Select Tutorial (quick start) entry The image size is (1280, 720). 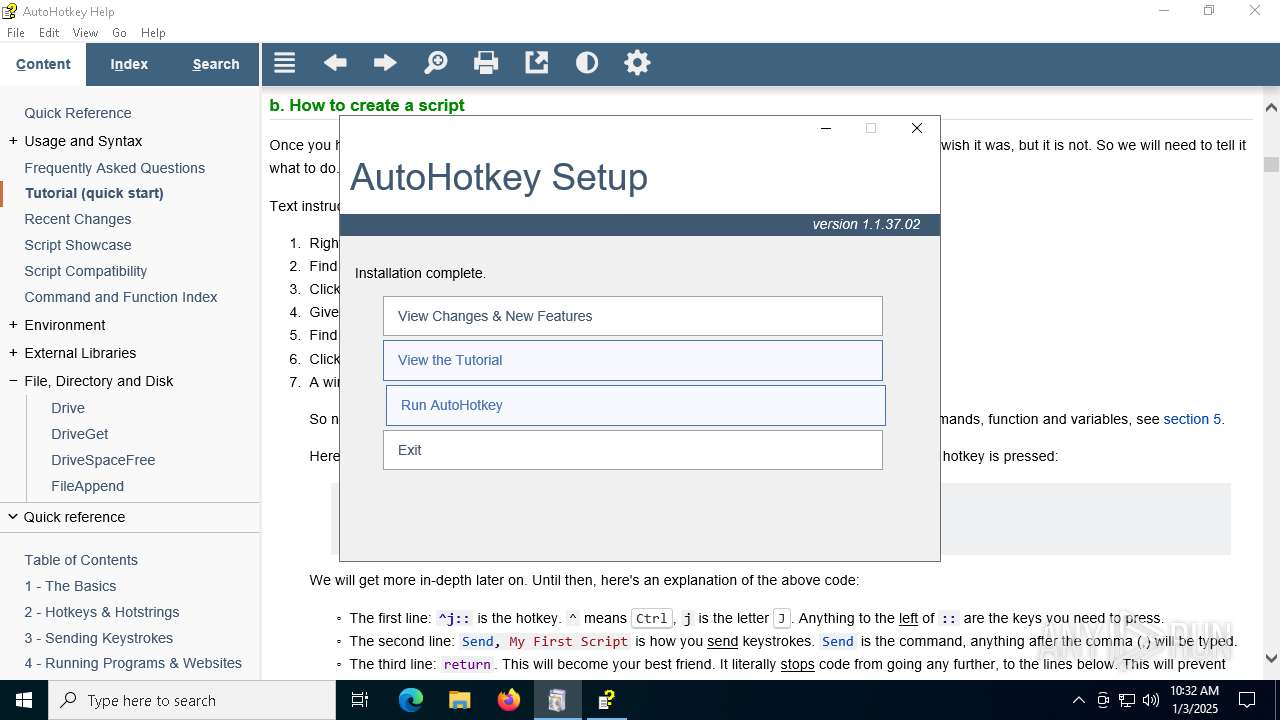pyautogui.click(x=94, y=193)
